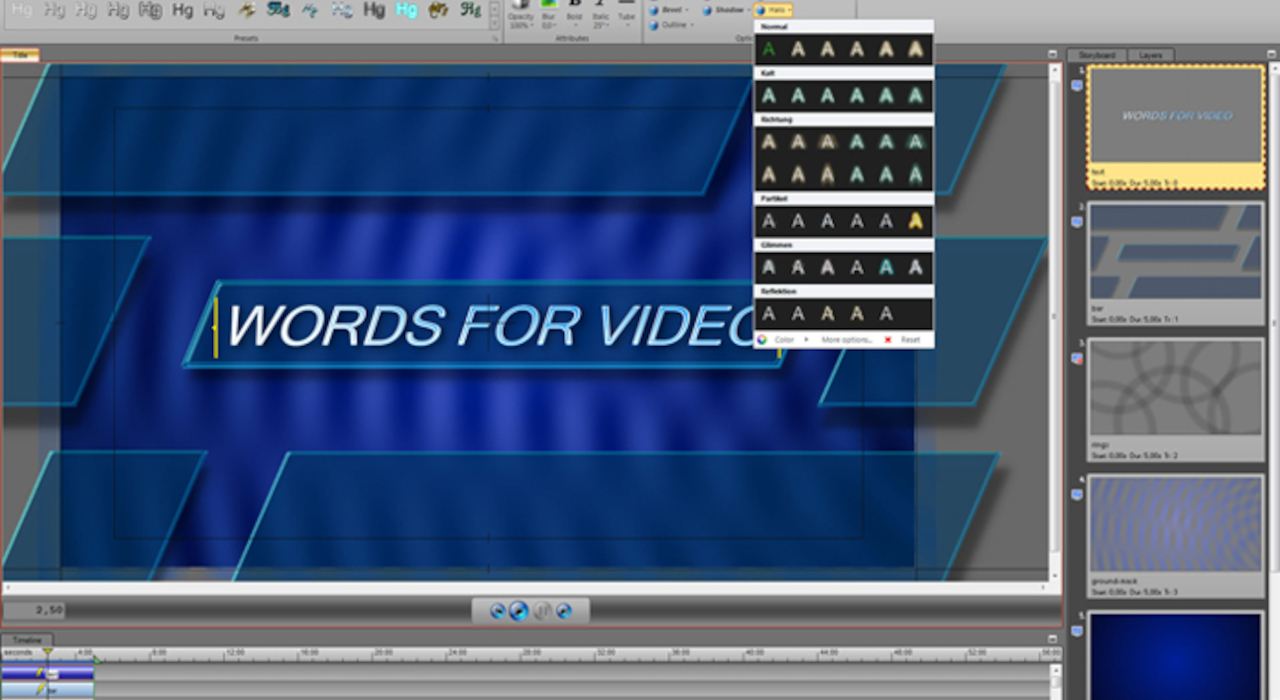Click the Play button in preview controls

pos(518,611)
